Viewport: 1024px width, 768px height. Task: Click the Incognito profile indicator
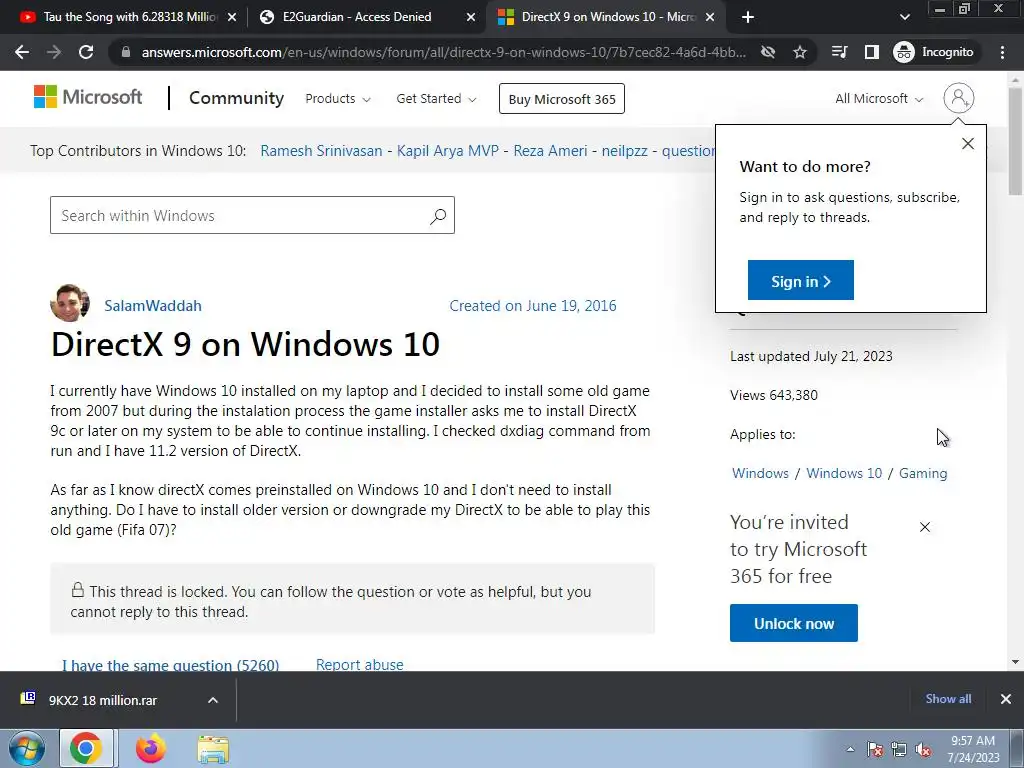click(x=934, y=52)
